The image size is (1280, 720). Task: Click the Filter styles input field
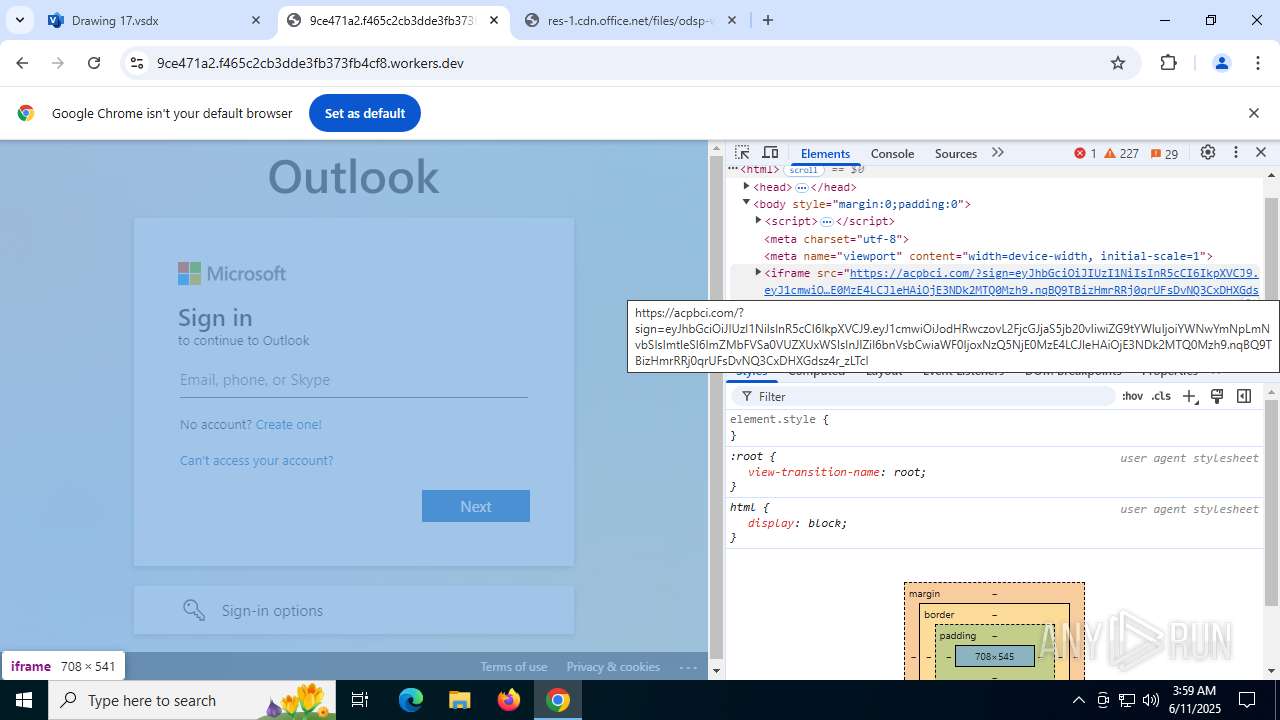(925, 396)
